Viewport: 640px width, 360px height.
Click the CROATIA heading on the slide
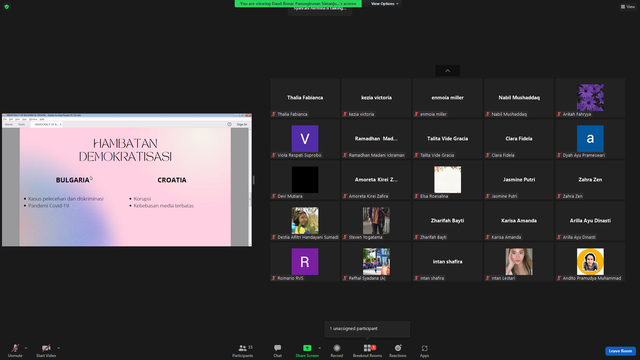(x=172, y=180)
